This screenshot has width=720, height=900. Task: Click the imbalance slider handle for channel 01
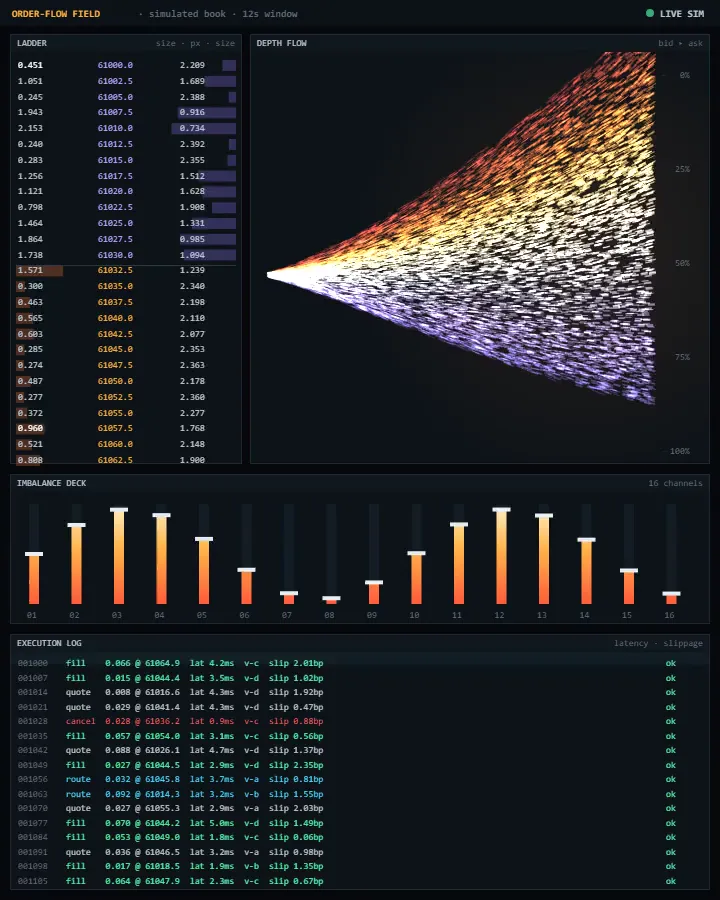click(34, 554)
